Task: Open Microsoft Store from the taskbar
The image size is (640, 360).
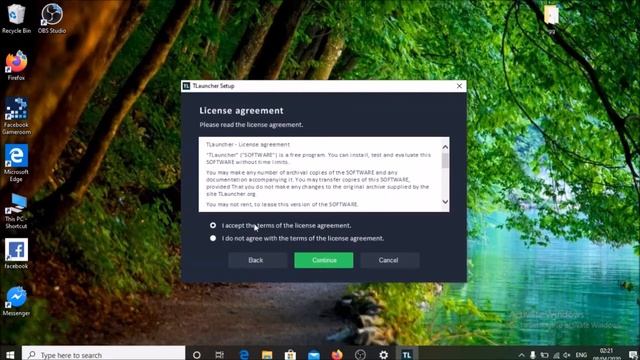Action: coord(290,355)
